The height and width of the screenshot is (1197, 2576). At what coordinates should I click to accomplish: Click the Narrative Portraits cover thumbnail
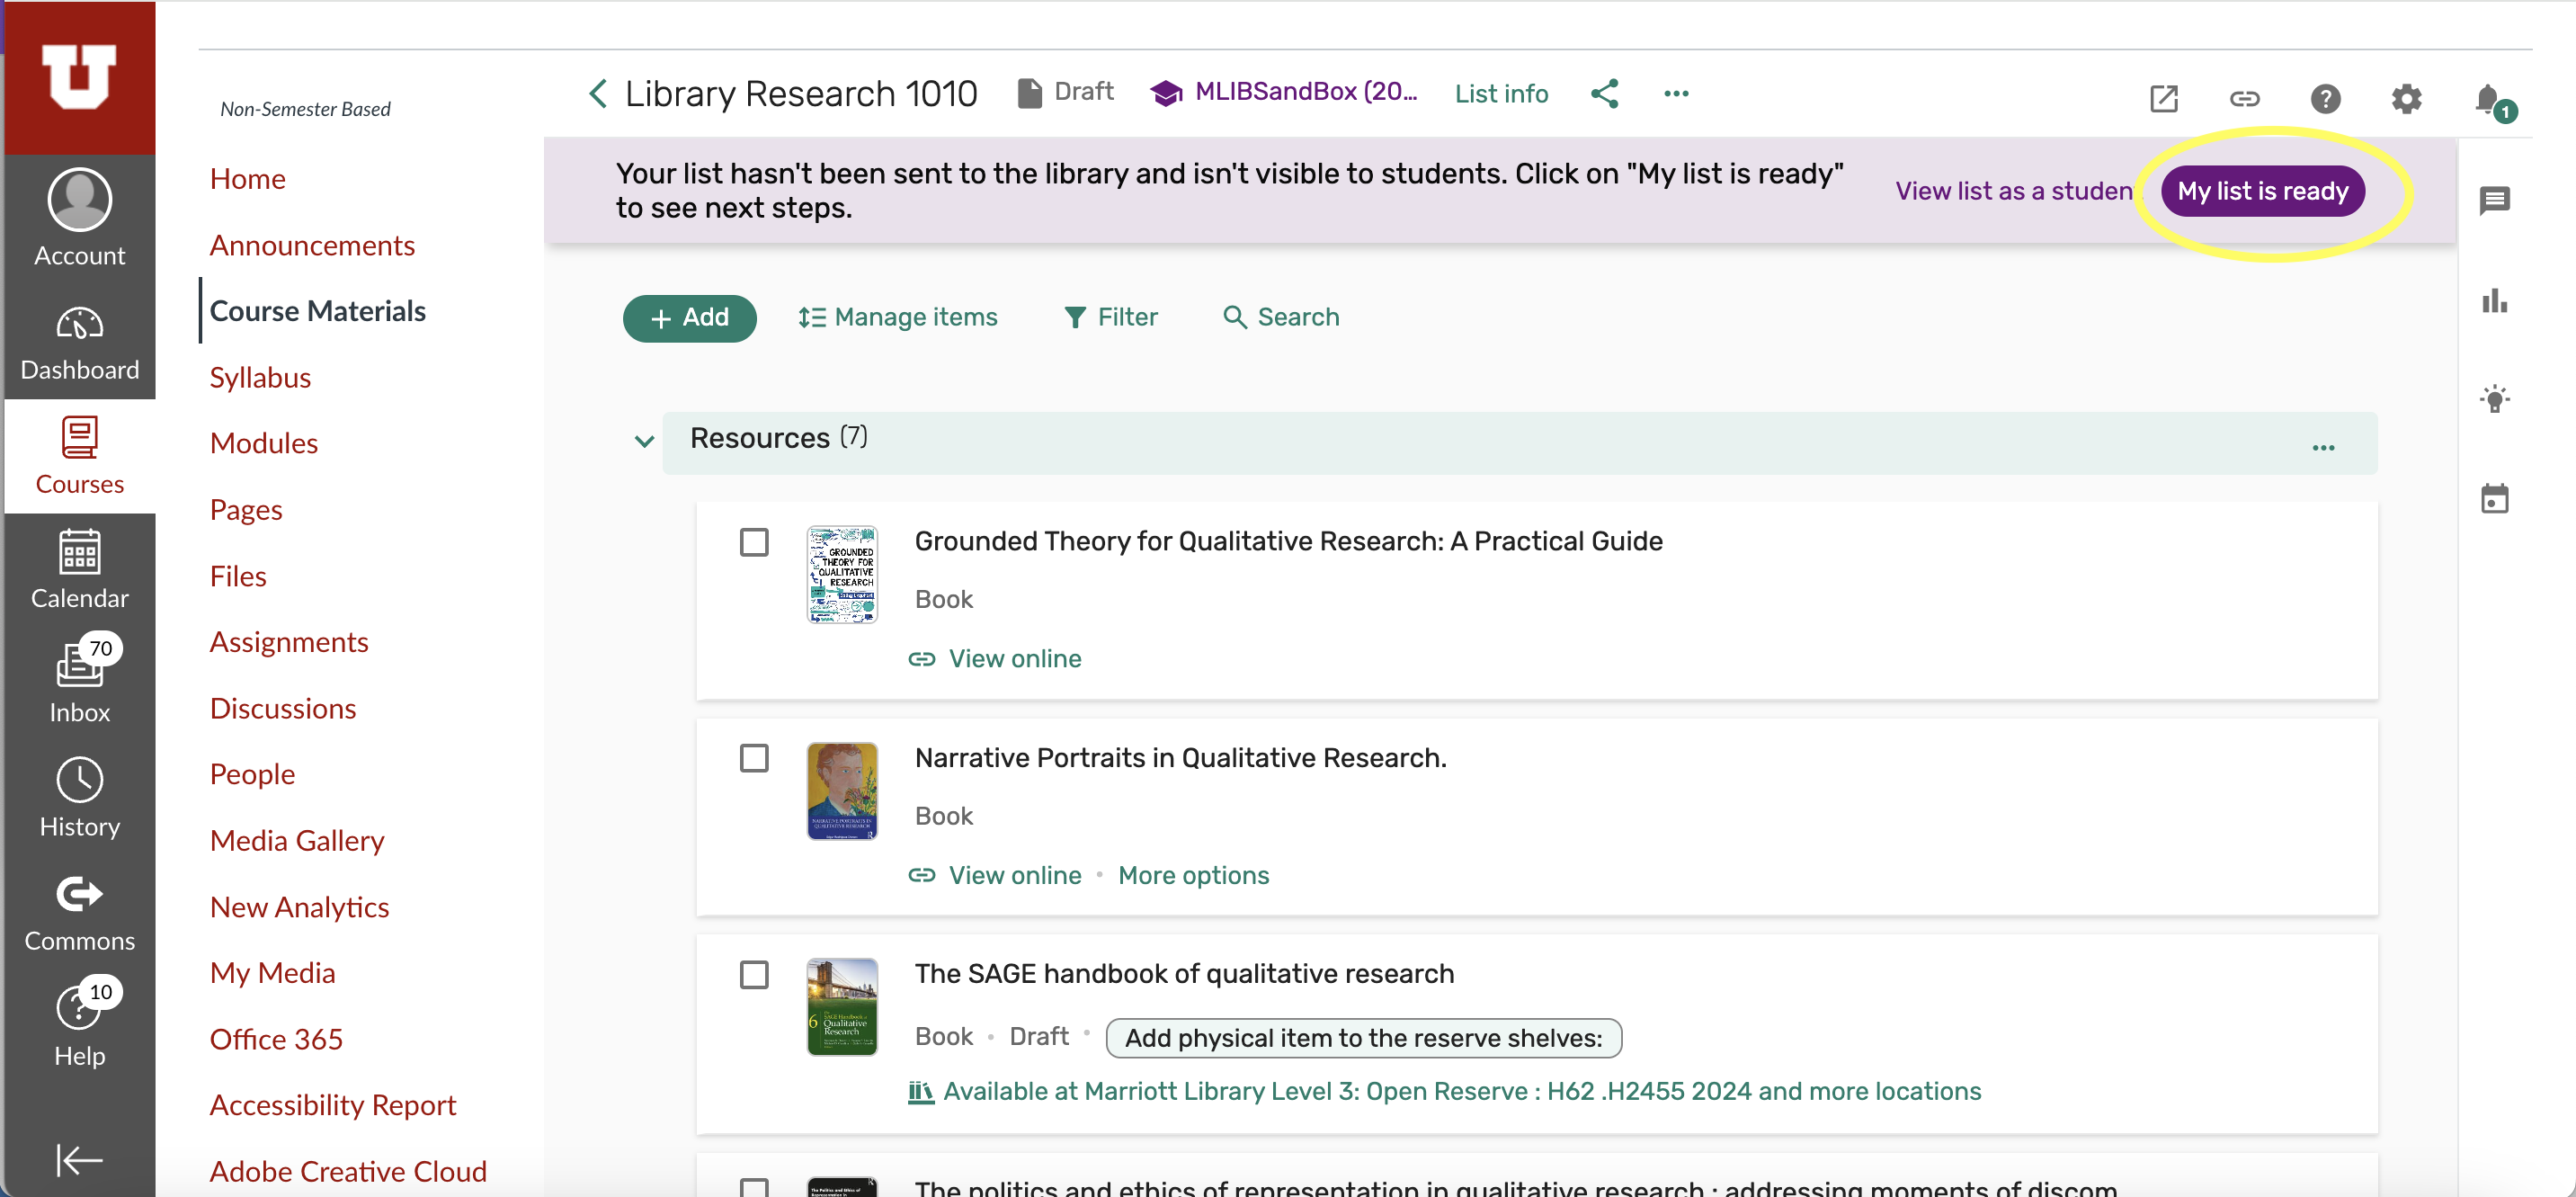pos(842,791)
